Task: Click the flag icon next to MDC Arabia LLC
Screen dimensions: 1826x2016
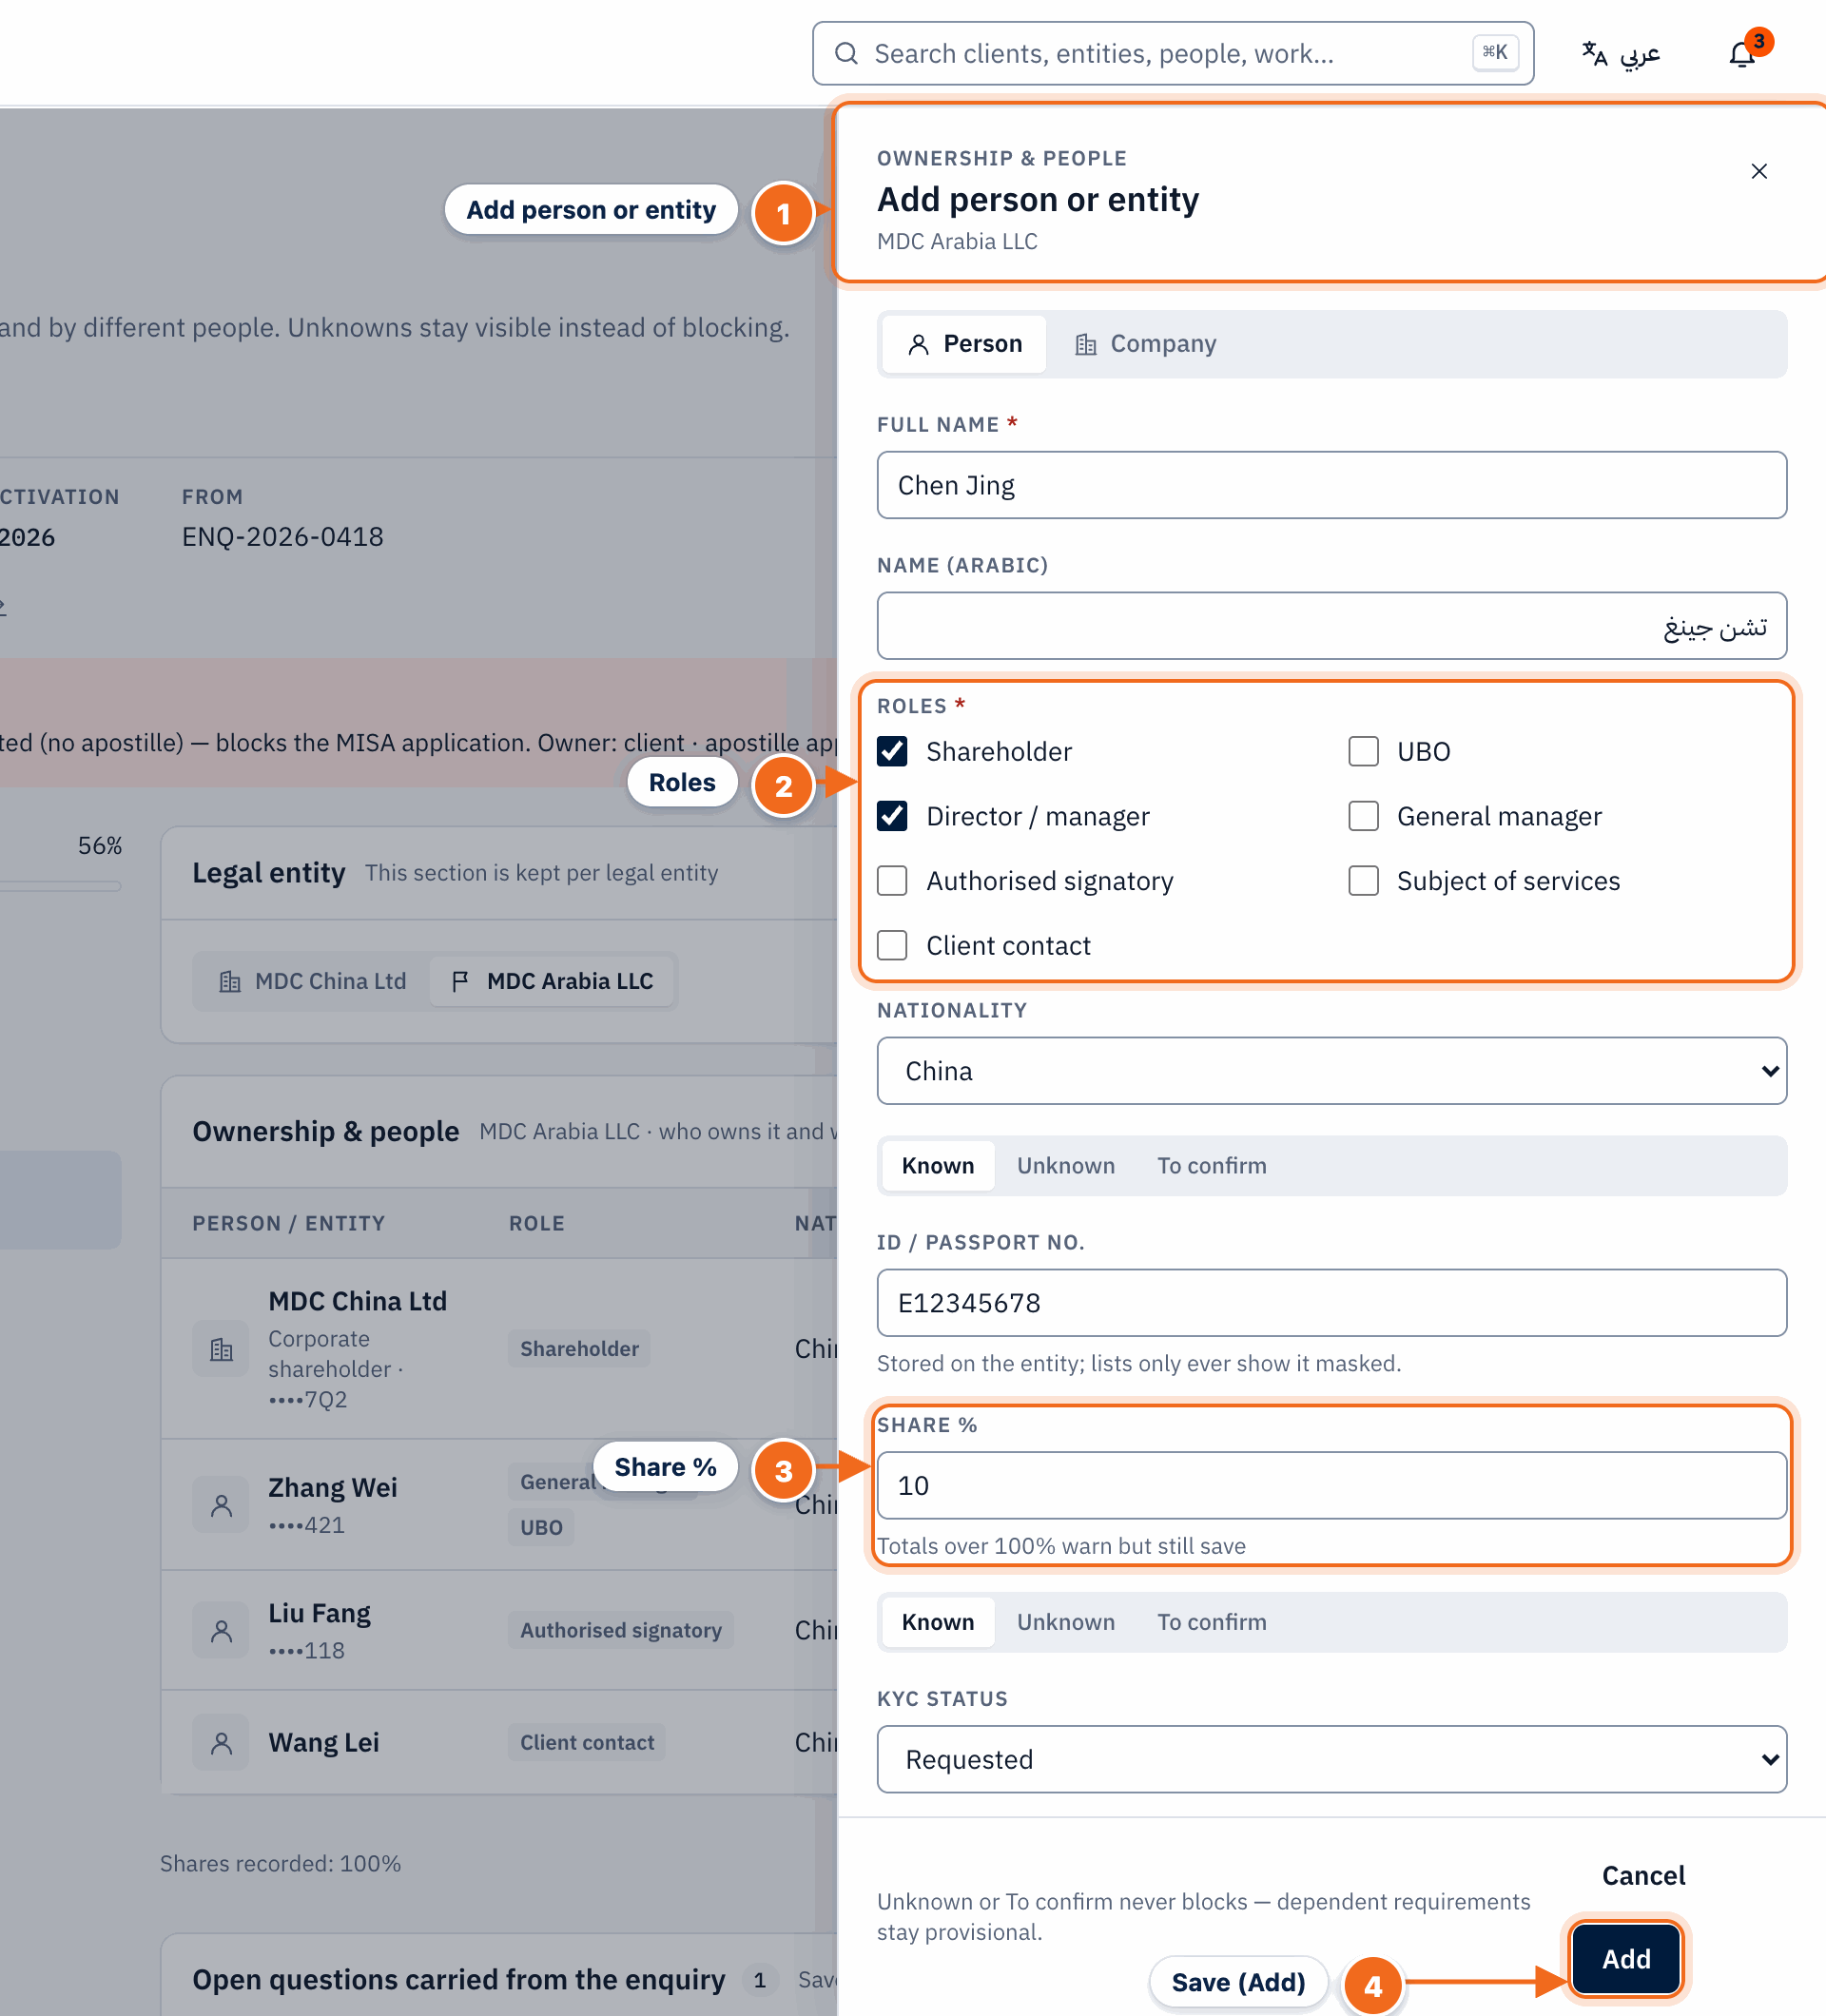Action: (460, 981)
